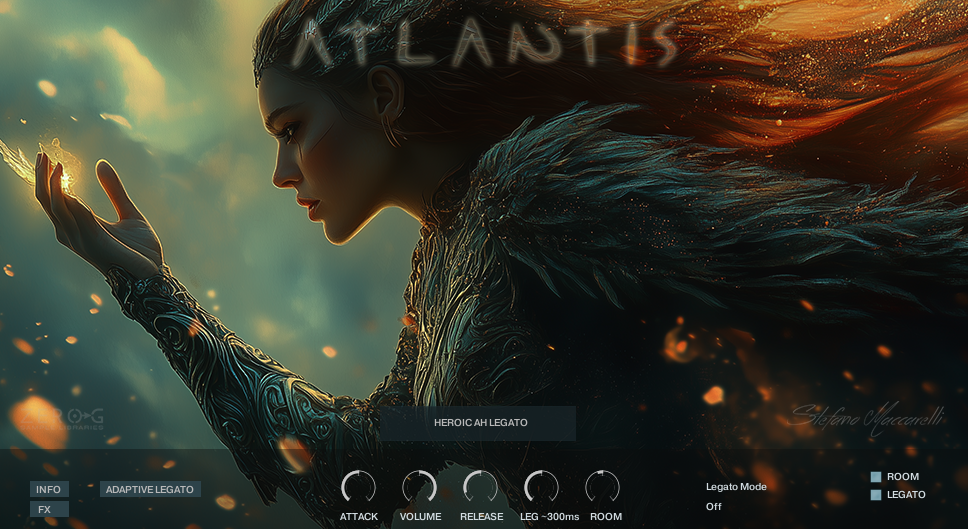Click the VOLUME text label under the knob
This screenshot has width=968, height=529.
(x=420, y=517)
